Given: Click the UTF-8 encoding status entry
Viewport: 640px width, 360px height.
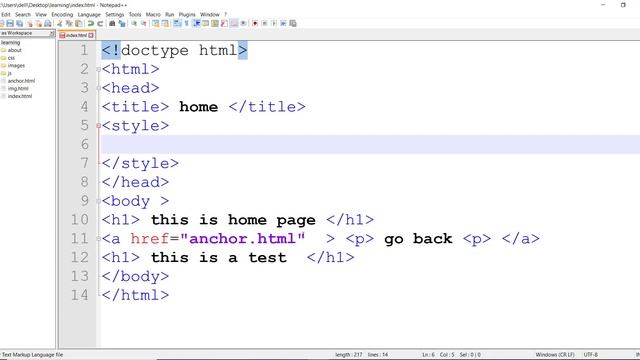Looking at the screenshot, I should tap(591, 355).
